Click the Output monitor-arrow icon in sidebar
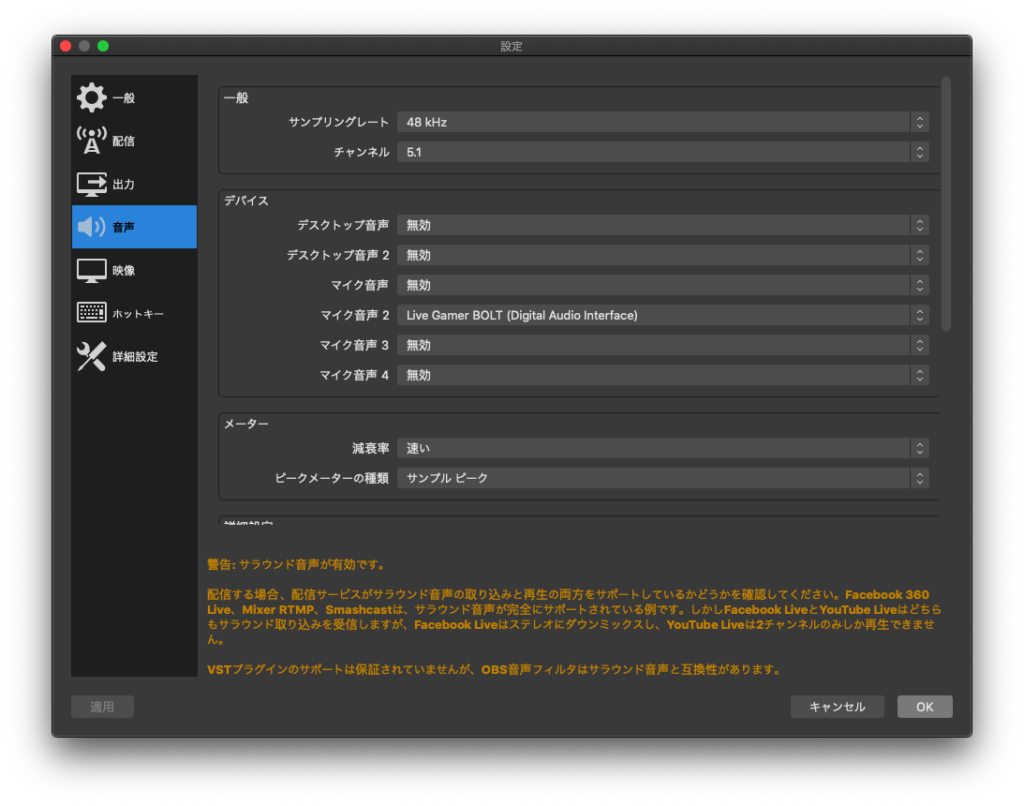This screenshot has height=806, width=1024. pos(91,184)
